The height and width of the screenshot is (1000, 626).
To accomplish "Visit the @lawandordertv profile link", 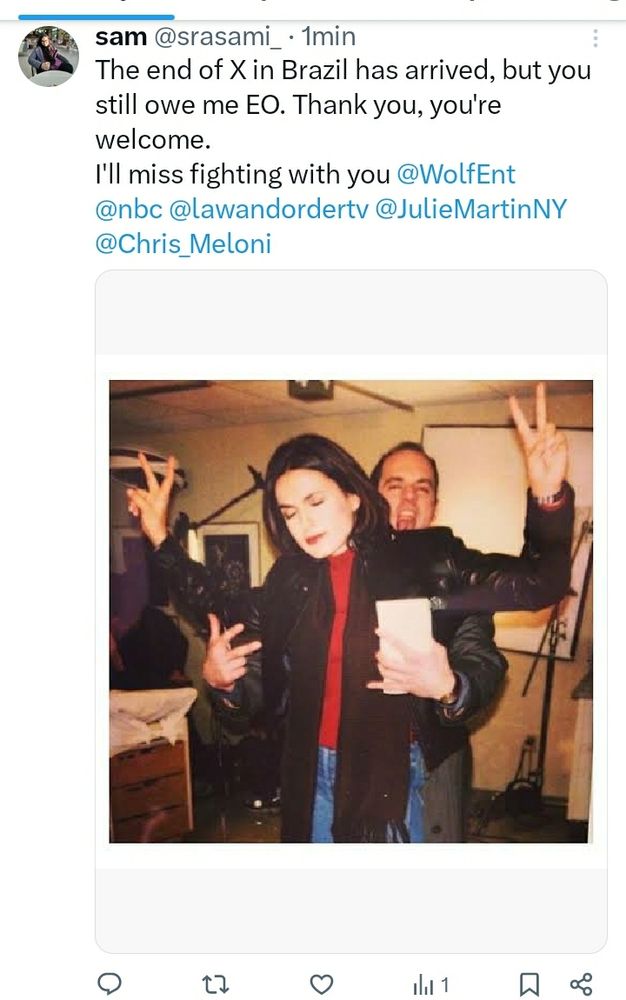I will 268,209.
